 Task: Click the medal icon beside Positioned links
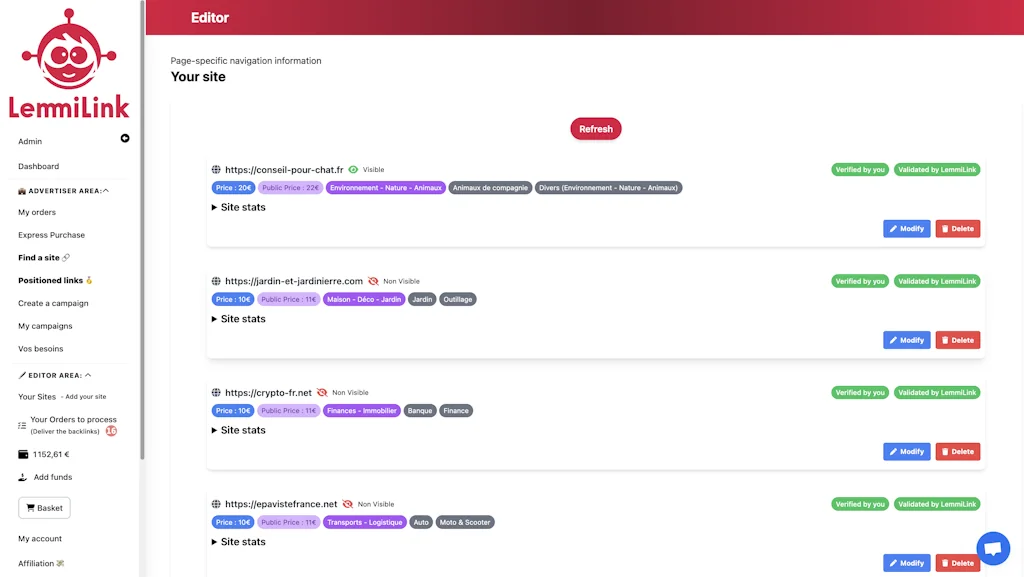(89, 281)
